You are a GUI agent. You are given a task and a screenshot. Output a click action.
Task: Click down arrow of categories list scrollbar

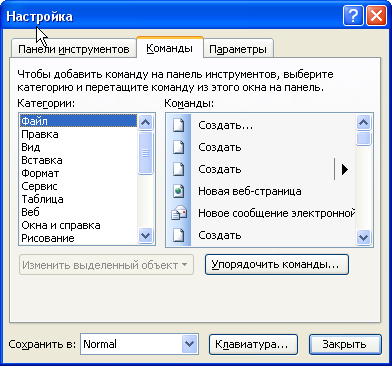click(145, 236)
